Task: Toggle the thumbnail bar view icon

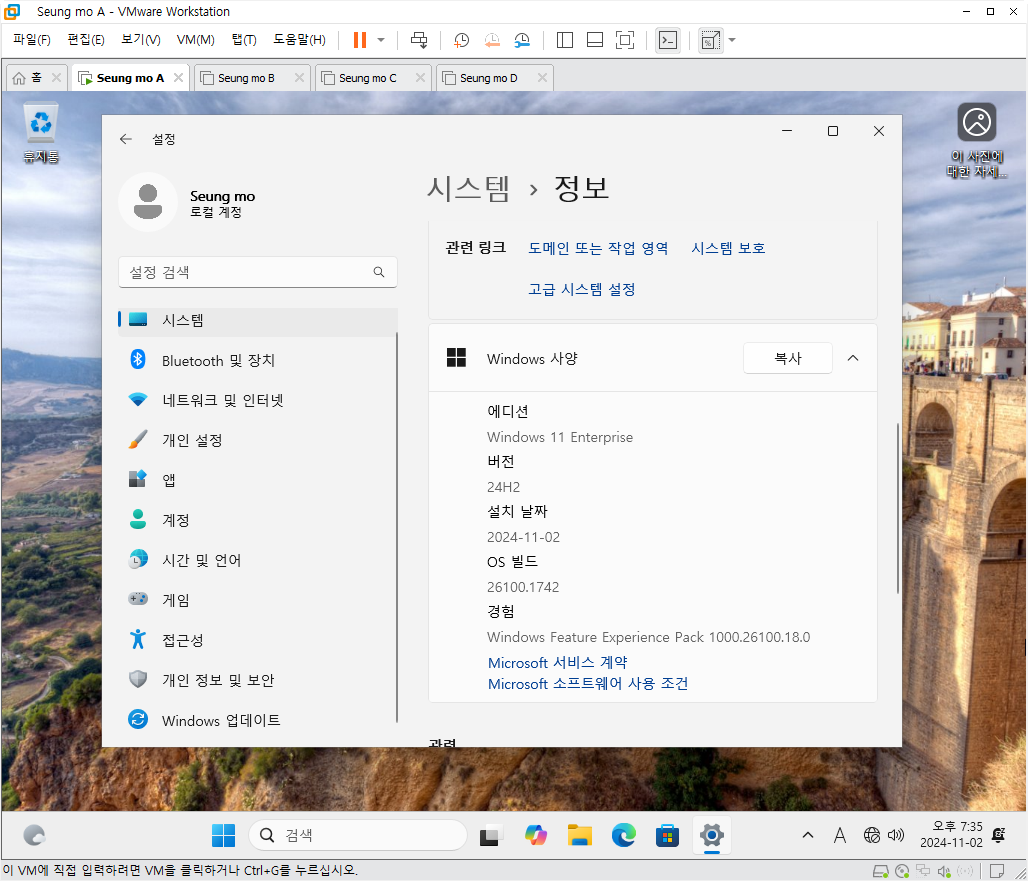Action: (x=595, y=40)
